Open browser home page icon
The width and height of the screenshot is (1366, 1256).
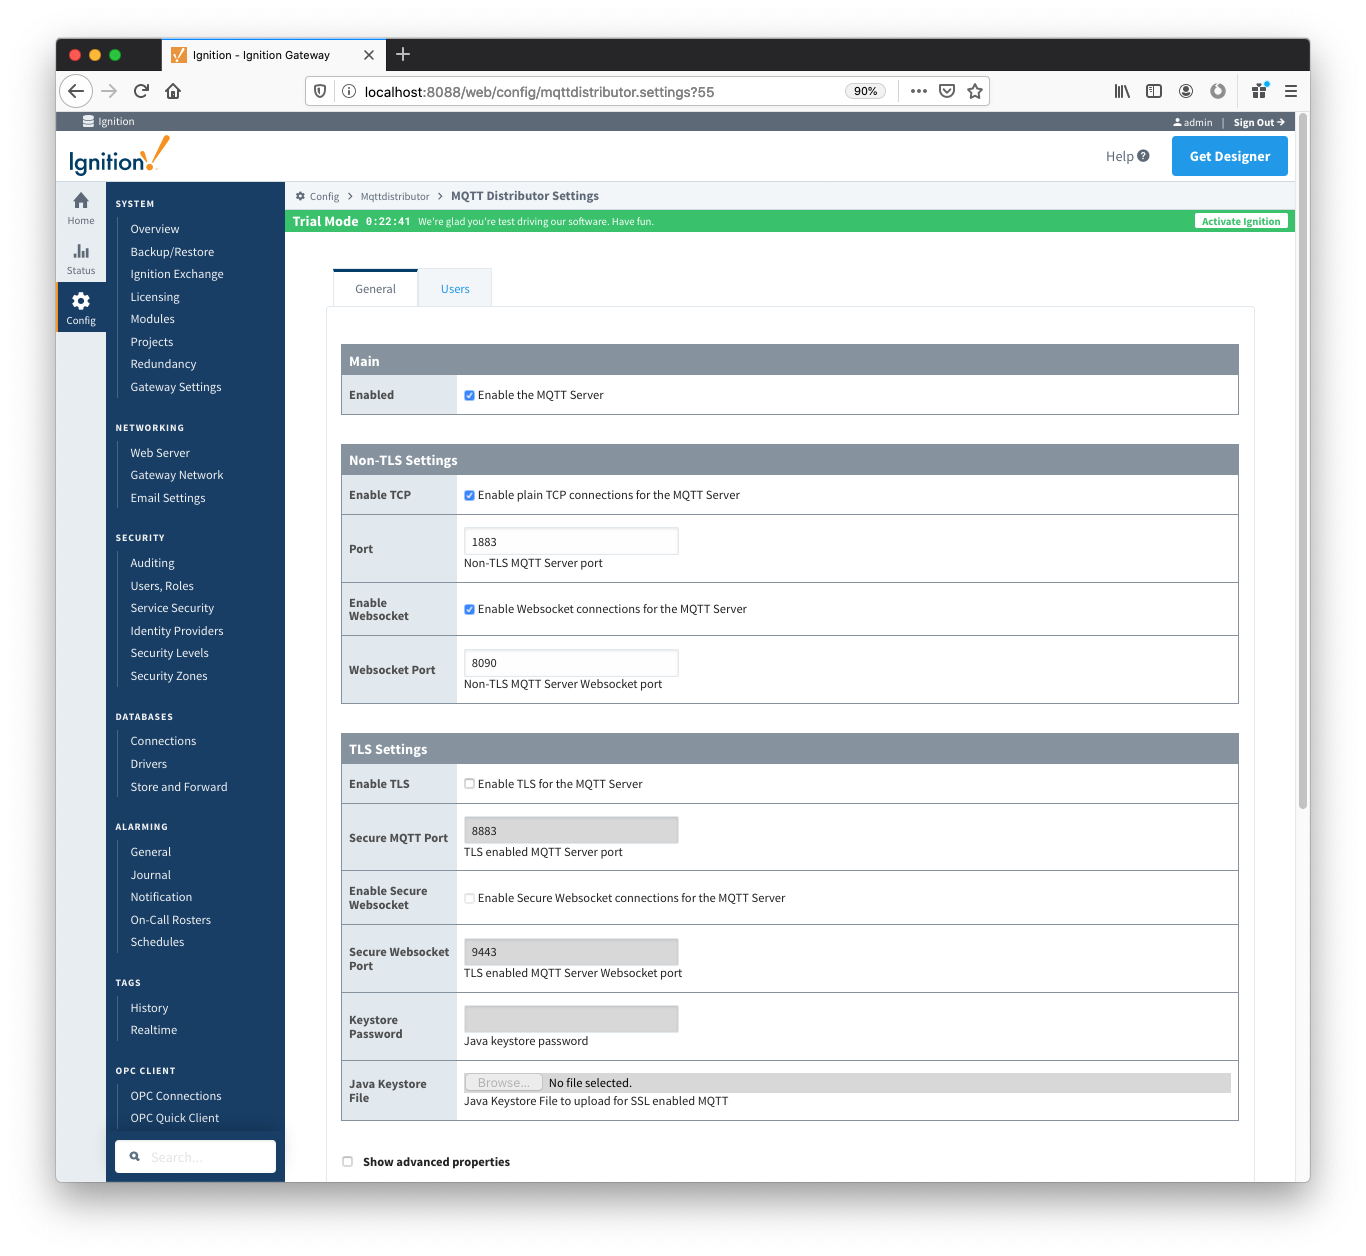coord(173,91)
